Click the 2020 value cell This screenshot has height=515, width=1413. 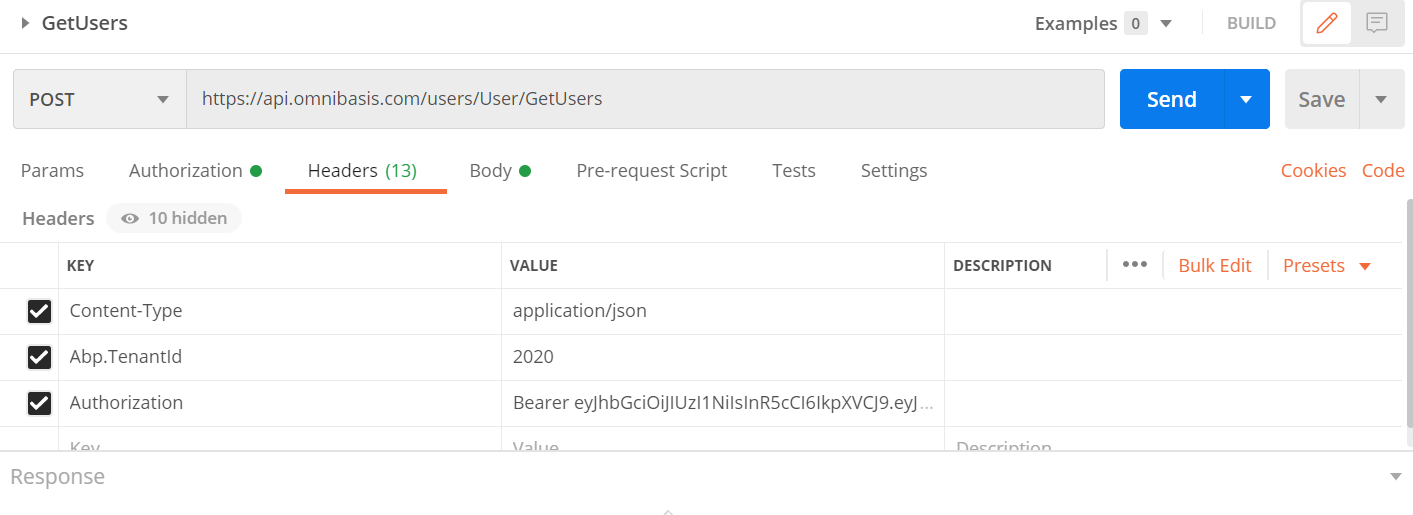[723, 357]
